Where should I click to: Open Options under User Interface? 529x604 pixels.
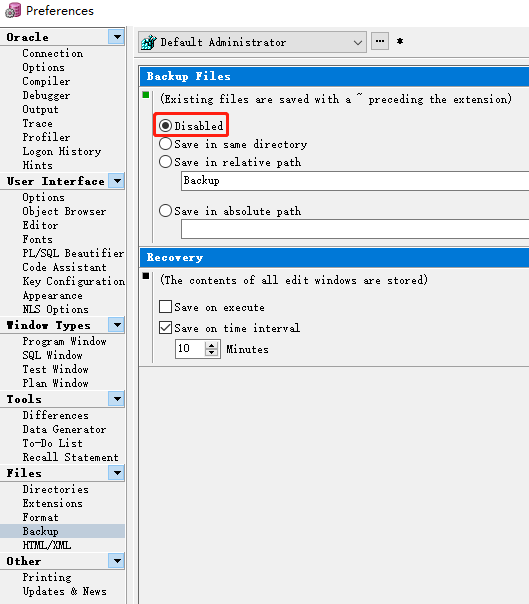click(43, 197)
